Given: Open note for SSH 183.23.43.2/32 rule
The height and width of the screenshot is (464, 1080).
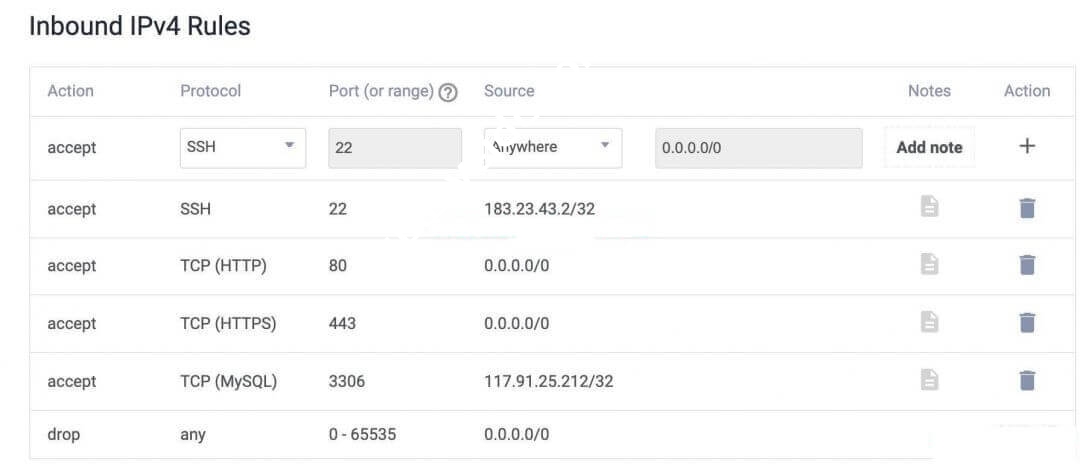Looking at the screenshot, I should (x=929, y=207).
